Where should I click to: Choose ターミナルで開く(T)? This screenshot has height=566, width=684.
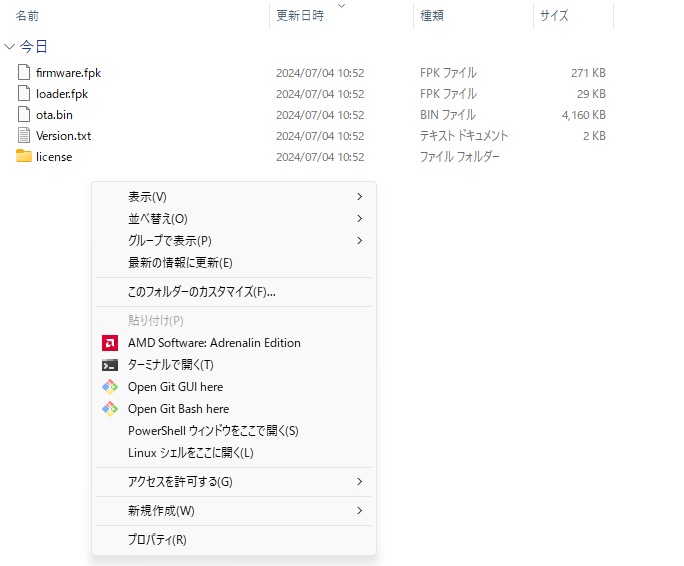click(x=234, y=365)
